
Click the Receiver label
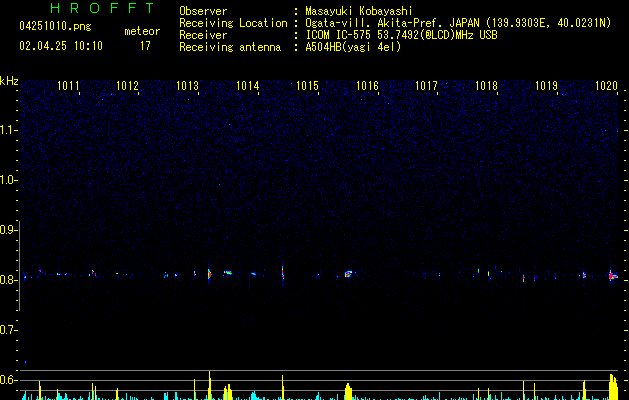[x=203, y=35]
